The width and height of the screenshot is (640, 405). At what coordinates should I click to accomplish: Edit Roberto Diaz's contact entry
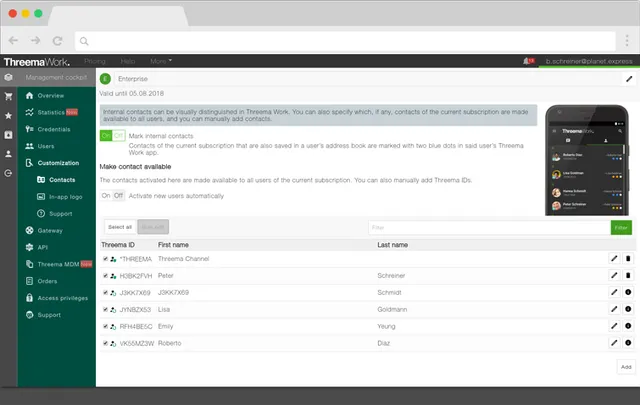click(x=614, y=343)
